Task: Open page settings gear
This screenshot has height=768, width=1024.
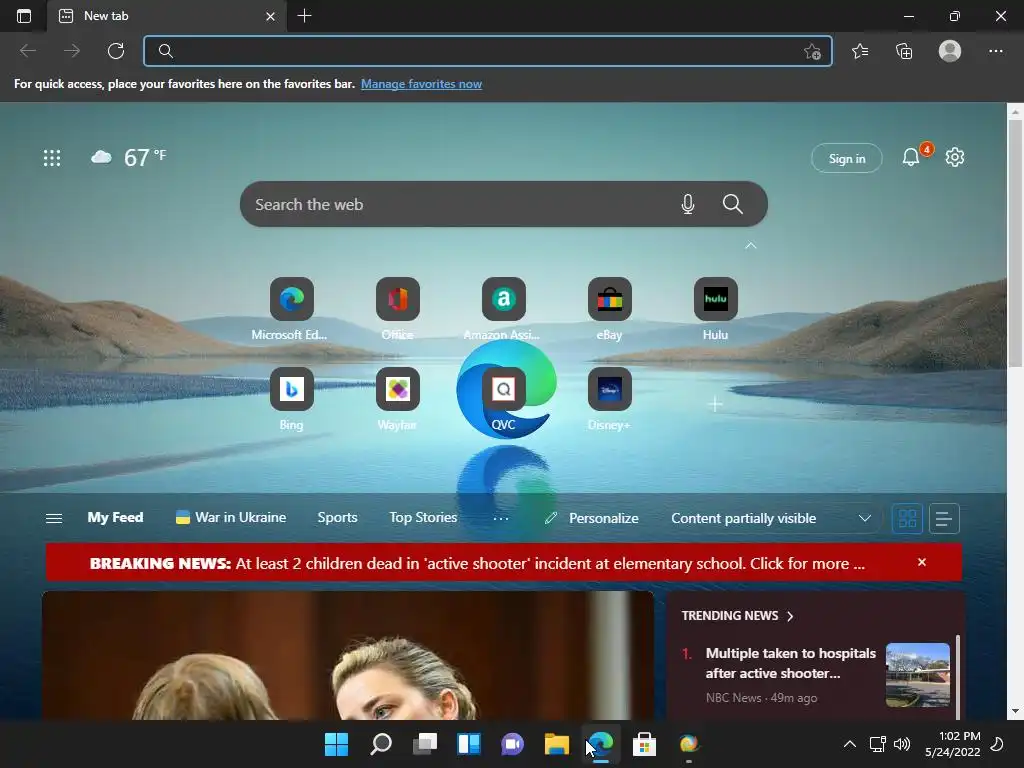Action: point(955,157)
